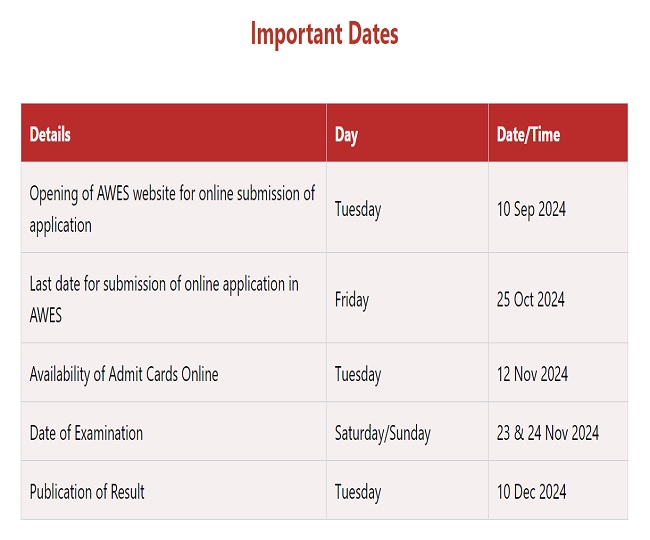650x540 pixels.
Task: Click the Date/Time column header
Action: pyautogui.click(x=528, y=134)
